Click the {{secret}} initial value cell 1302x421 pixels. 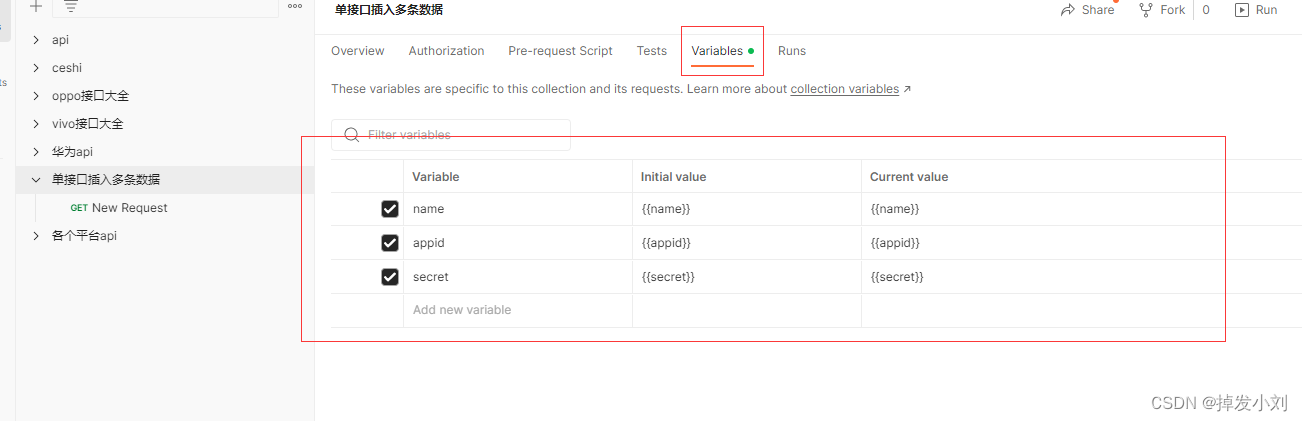(747, 277)
